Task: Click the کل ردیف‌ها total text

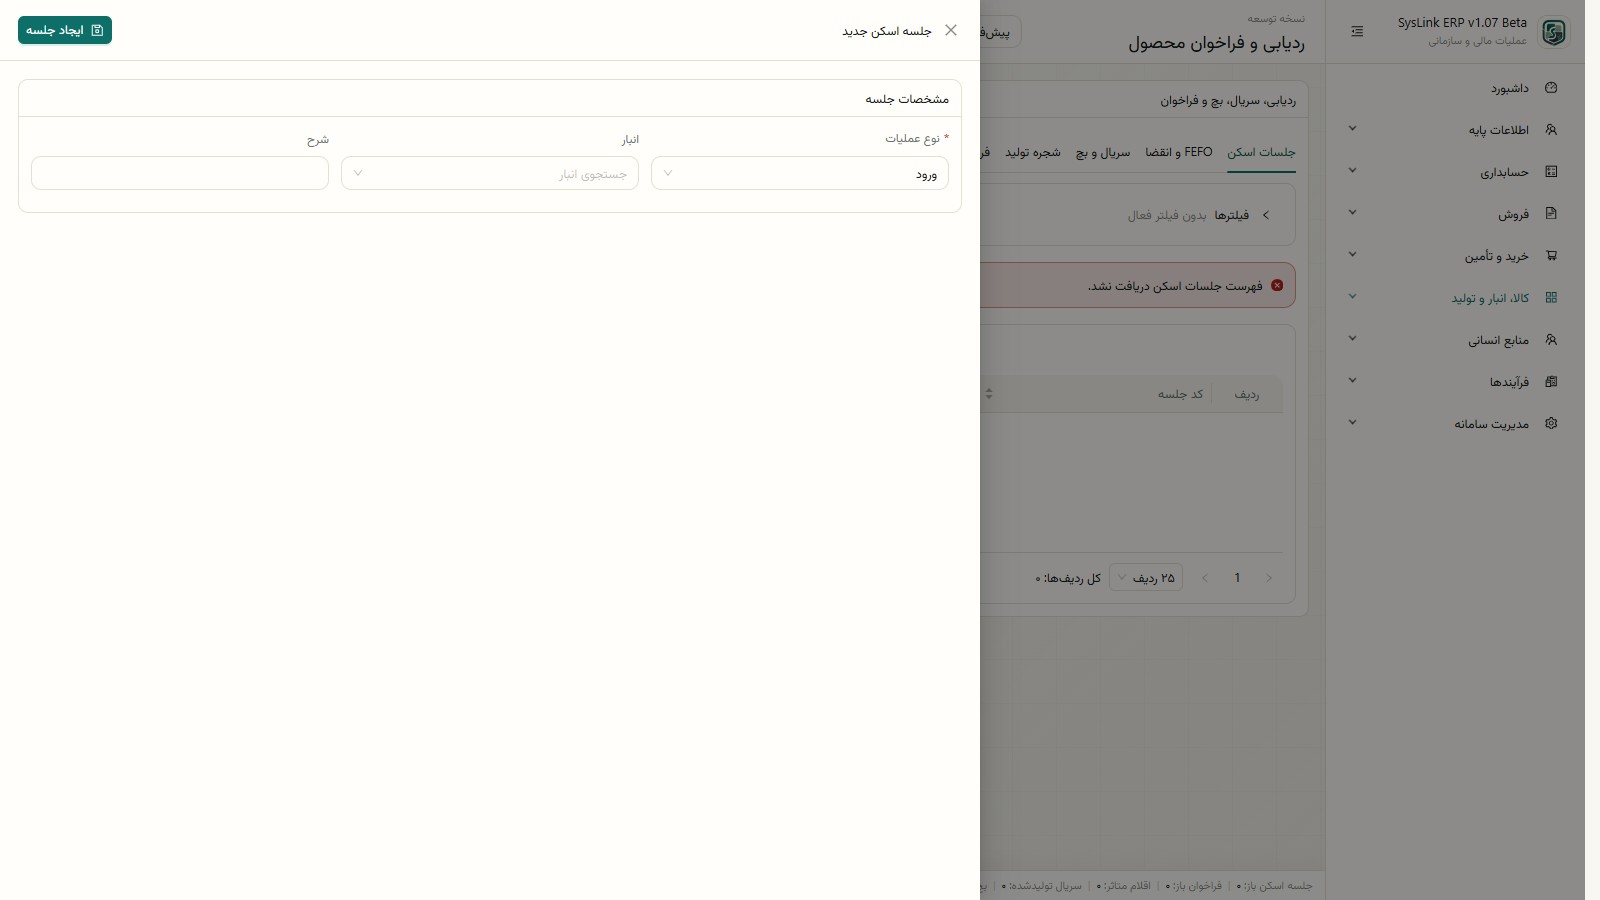Action: 1068,578
